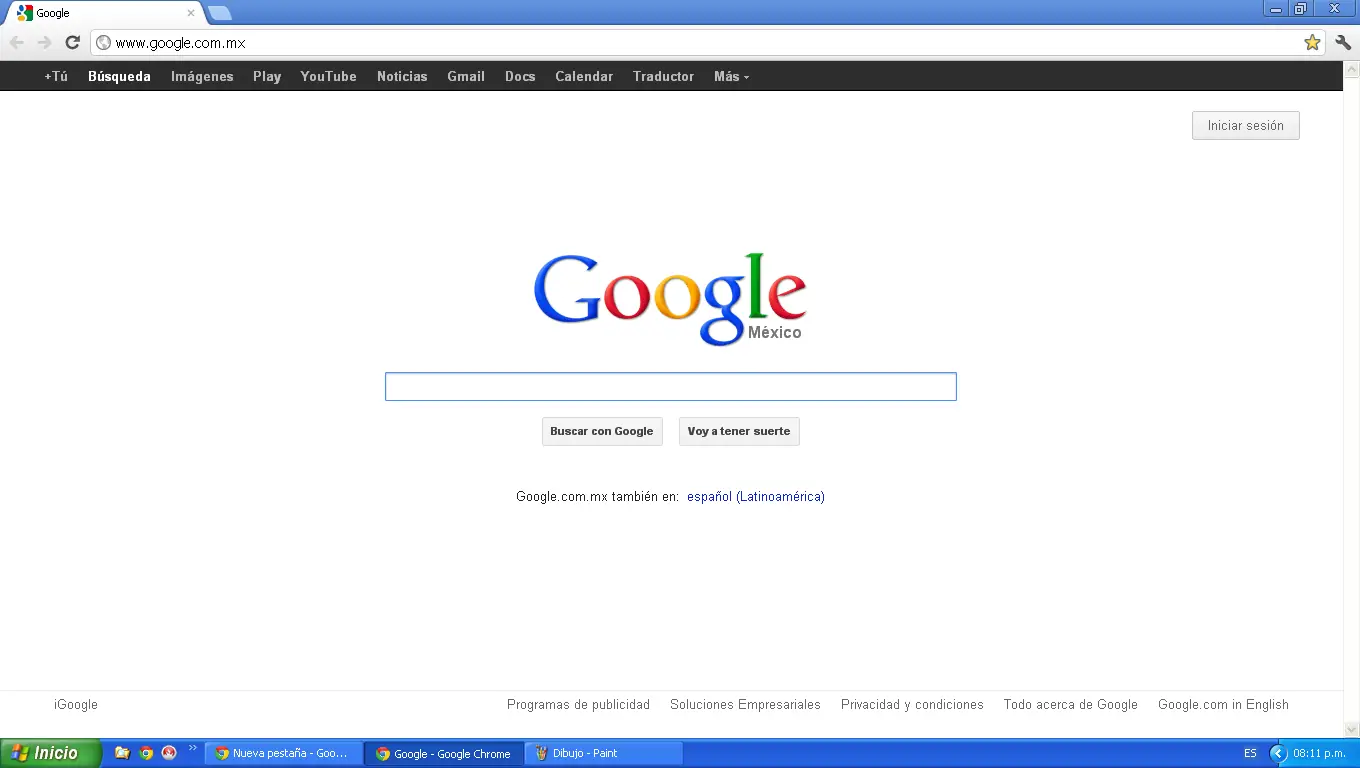1360x768 pixels.
Task: Expand hidden Quick Launch items chevron
Action: coord(193,748)
